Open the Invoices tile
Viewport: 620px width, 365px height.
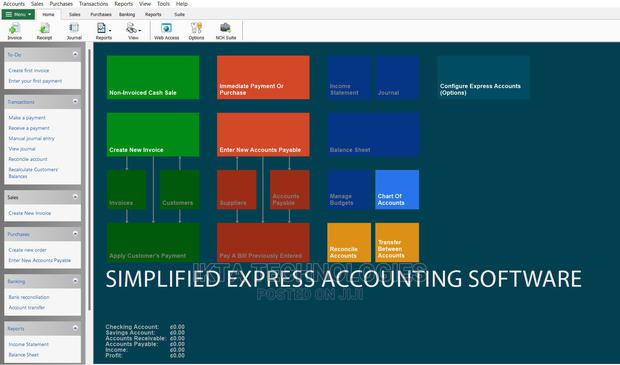(x=127, y=189)
